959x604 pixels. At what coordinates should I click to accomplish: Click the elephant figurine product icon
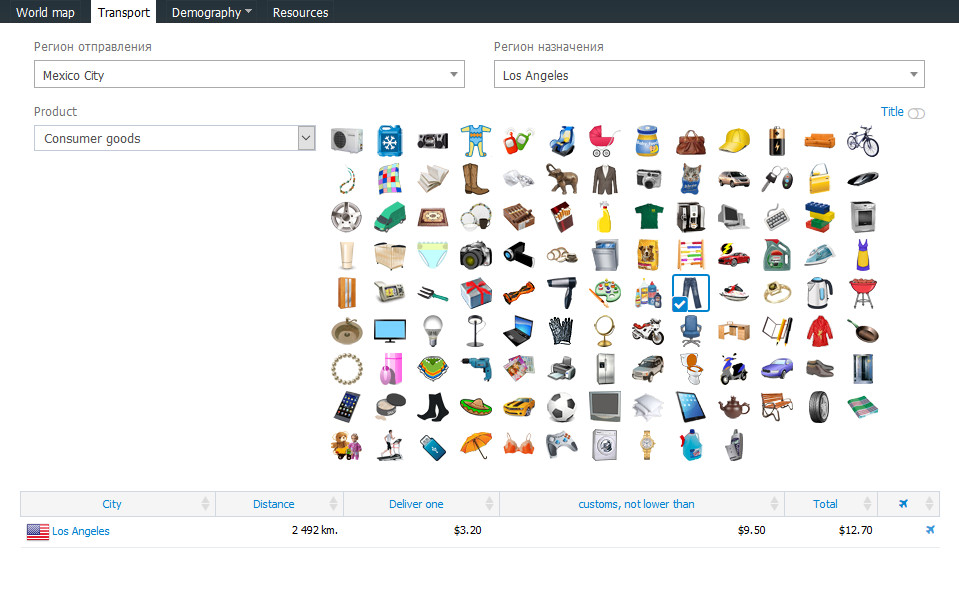pyautogui.click(x=561, y=179)
